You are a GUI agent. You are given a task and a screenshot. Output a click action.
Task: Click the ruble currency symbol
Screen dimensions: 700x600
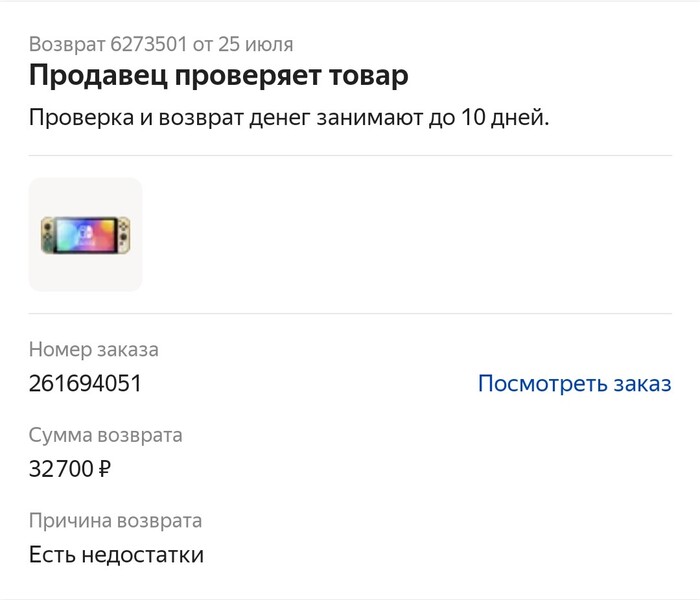104,469
